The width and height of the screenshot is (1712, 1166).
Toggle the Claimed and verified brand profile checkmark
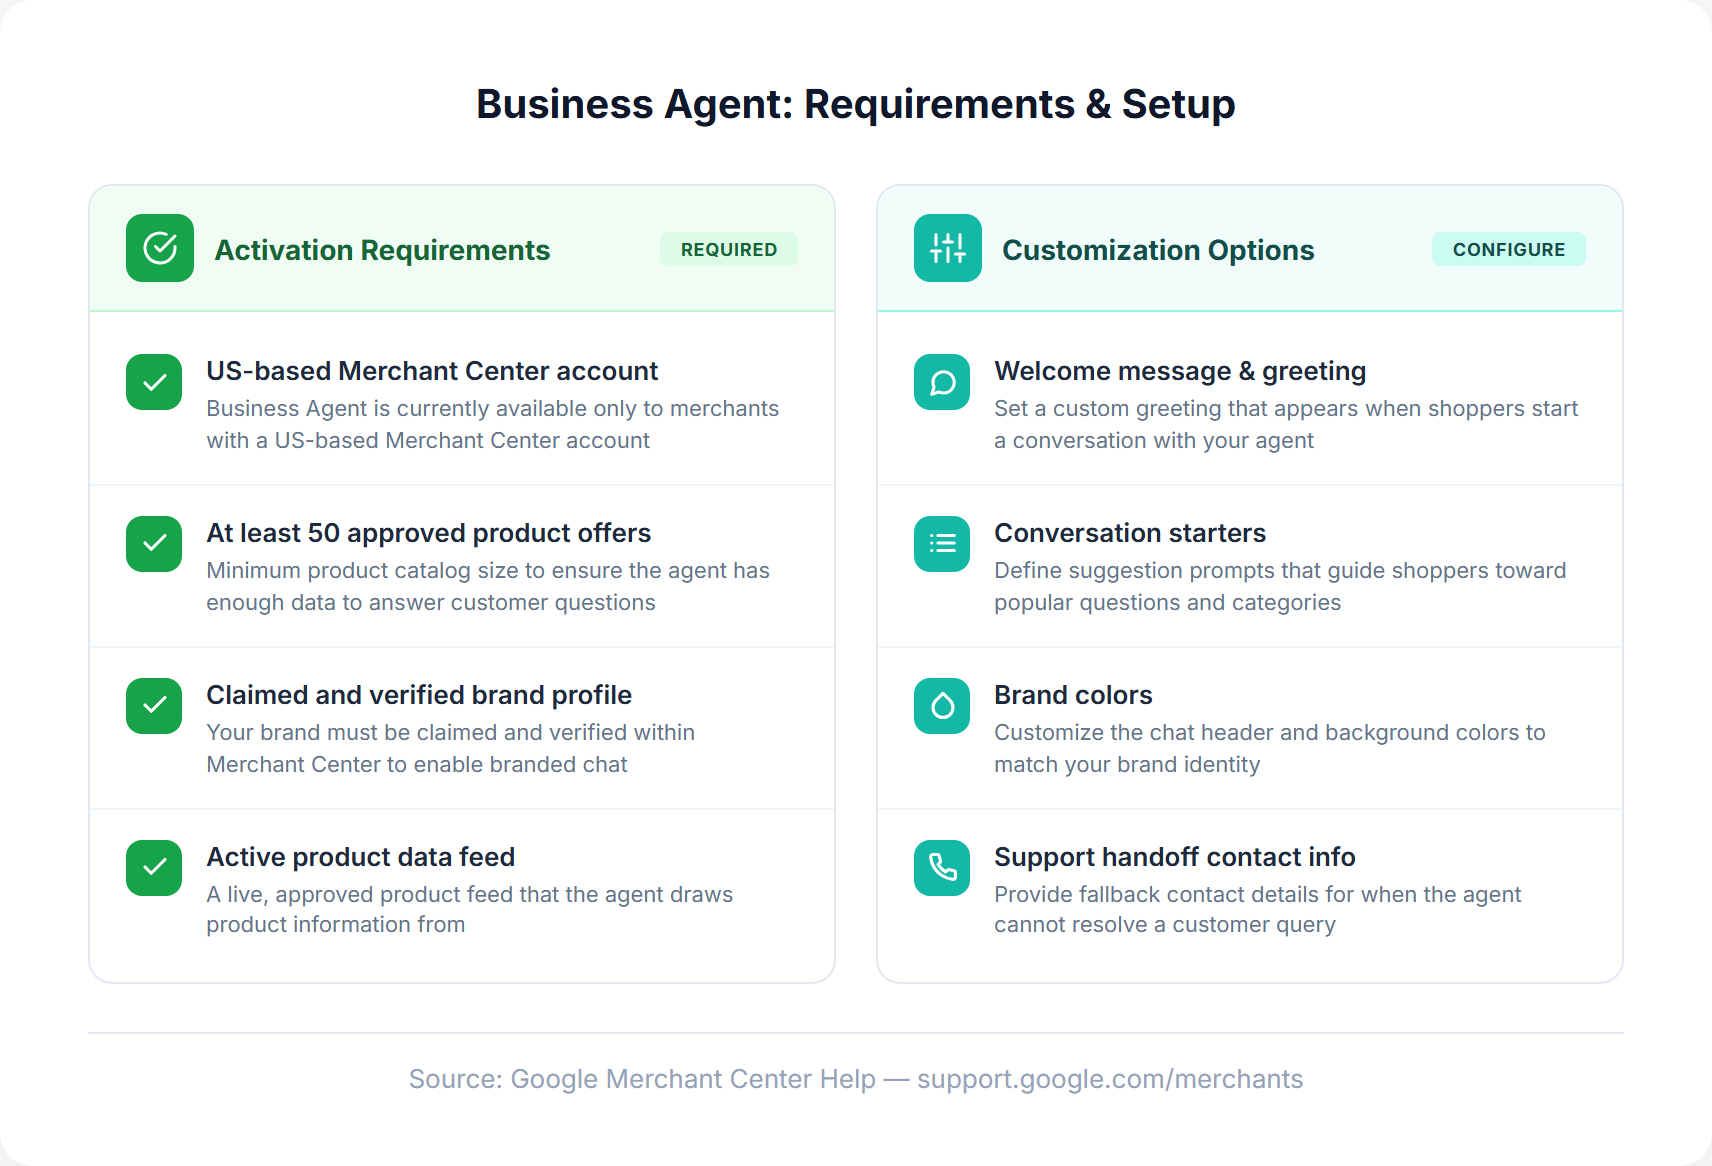point(153,706)
